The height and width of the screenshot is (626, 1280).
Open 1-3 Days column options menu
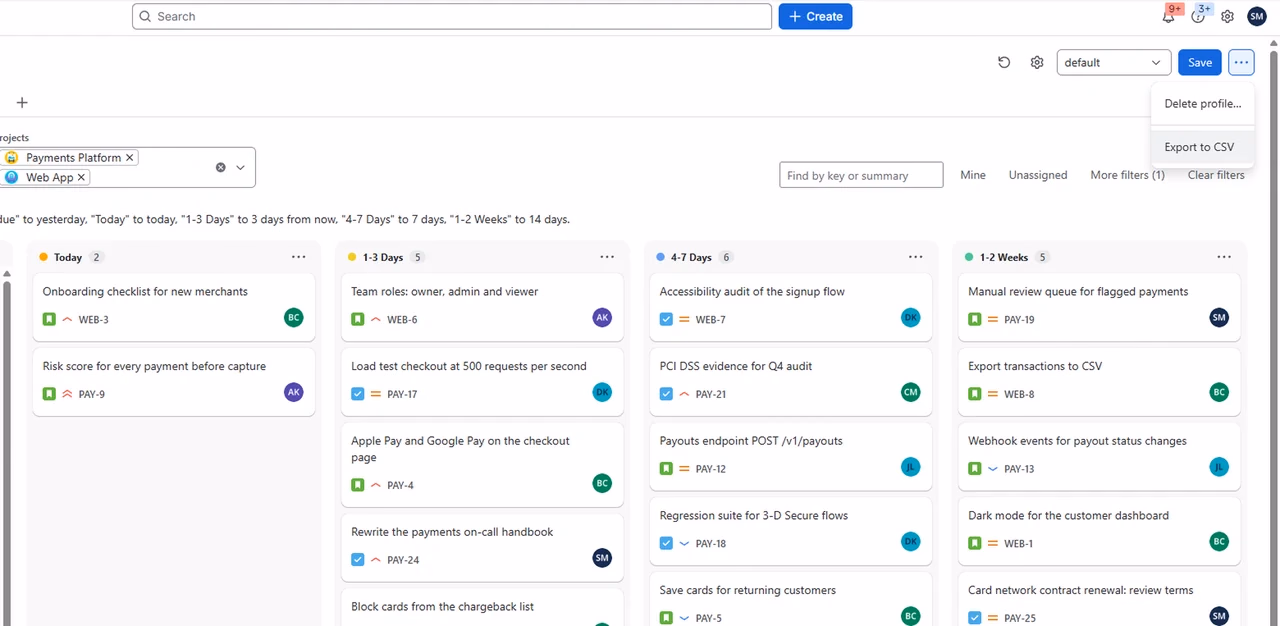pos(607,257)
